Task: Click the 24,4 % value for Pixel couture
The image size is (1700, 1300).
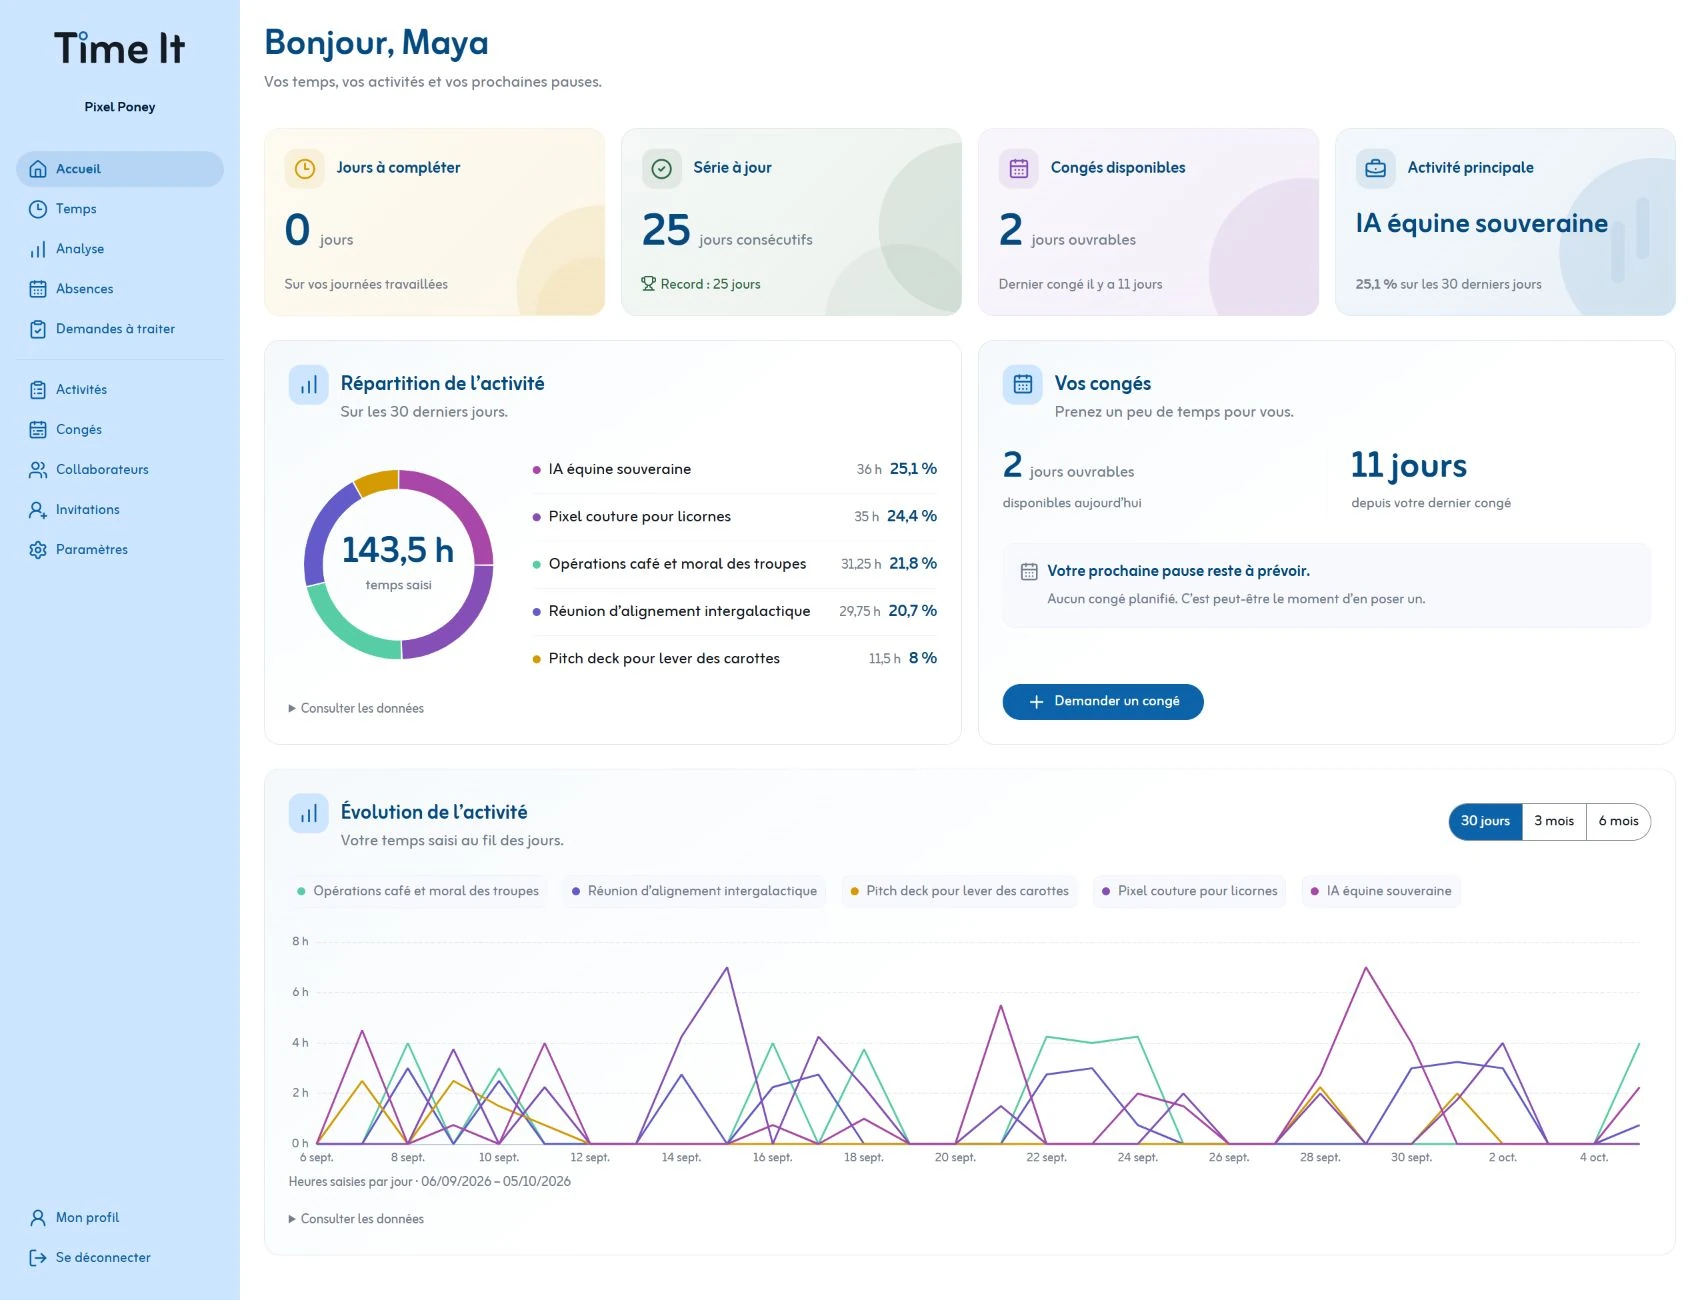Action: pos(912,517)
